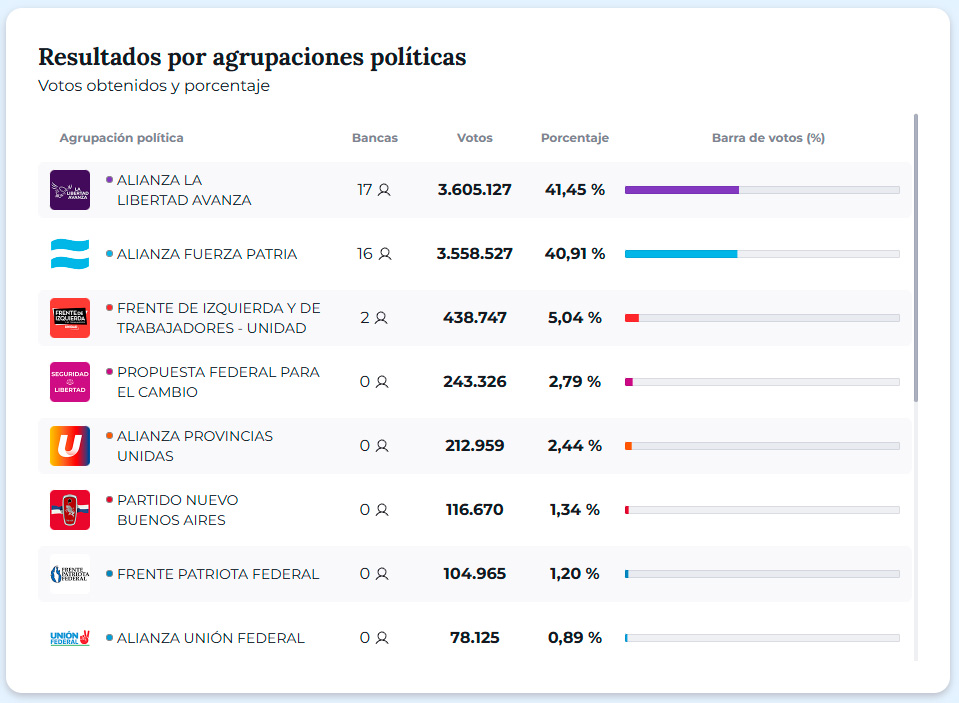
Task: Click the Porcentaje column header
Action: coord(575,138)
